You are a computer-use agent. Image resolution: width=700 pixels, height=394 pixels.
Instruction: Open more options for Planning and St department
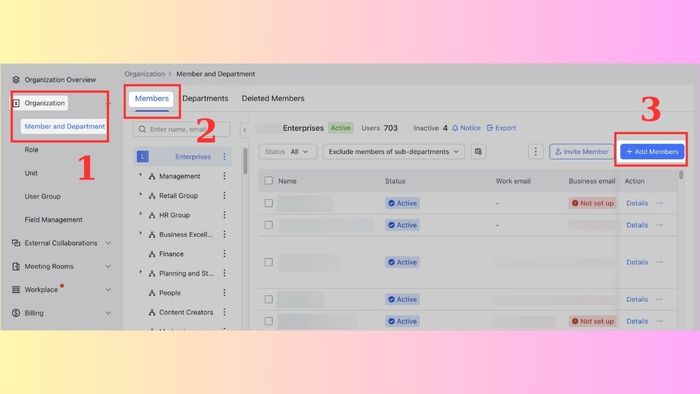click(225, 273)
